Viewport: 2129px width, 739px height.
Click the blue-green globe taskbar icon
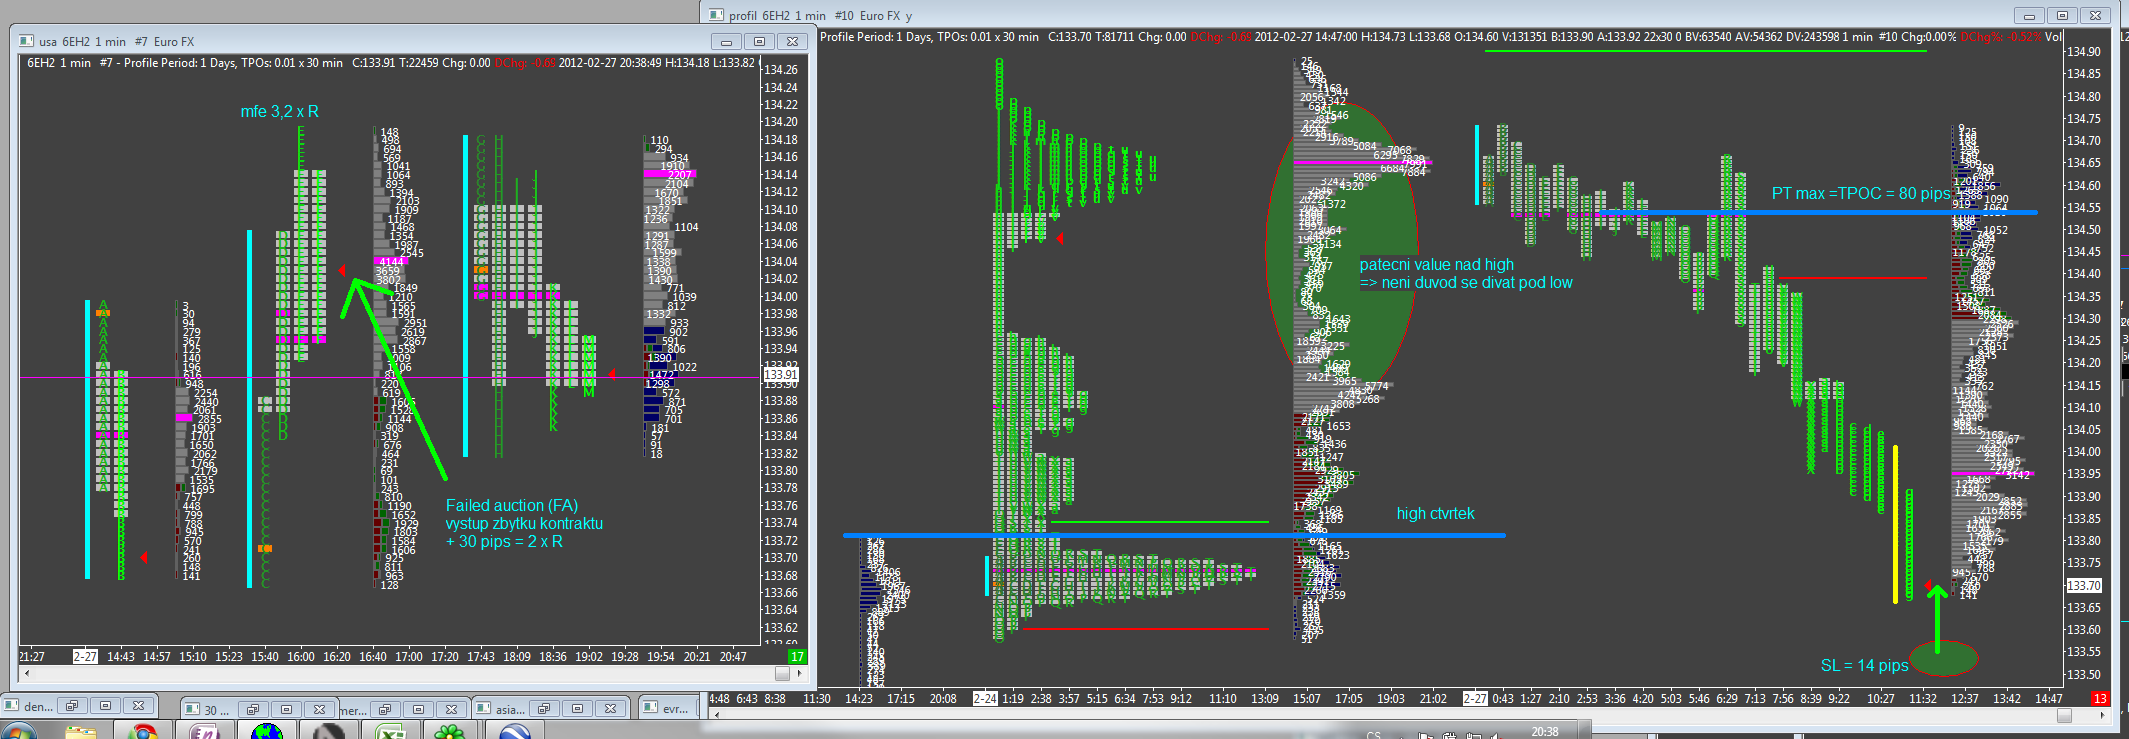tap(267, 732)
